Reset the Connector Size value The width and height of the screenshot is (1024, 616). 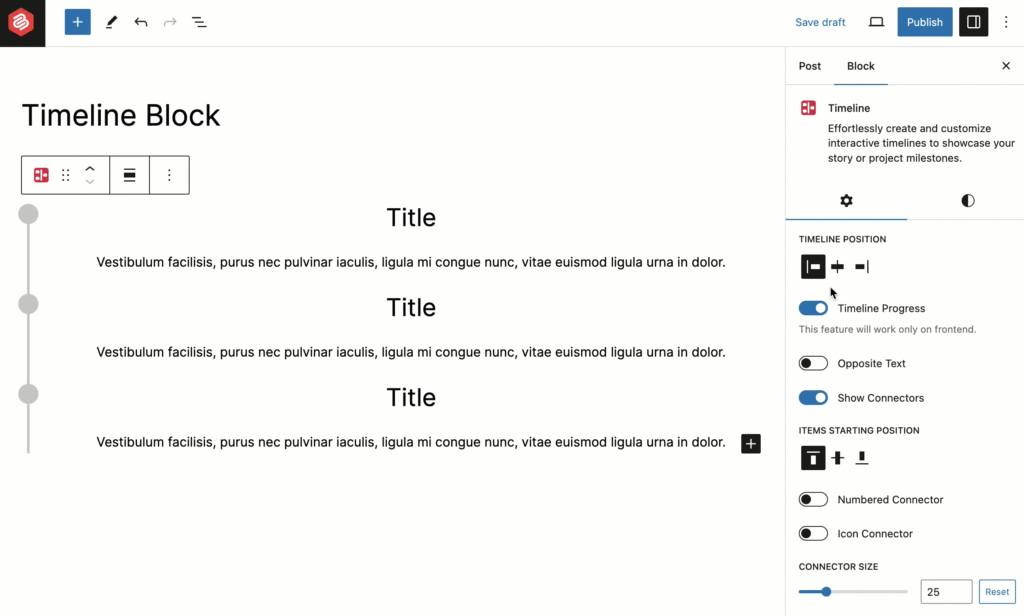pos(996,591)
